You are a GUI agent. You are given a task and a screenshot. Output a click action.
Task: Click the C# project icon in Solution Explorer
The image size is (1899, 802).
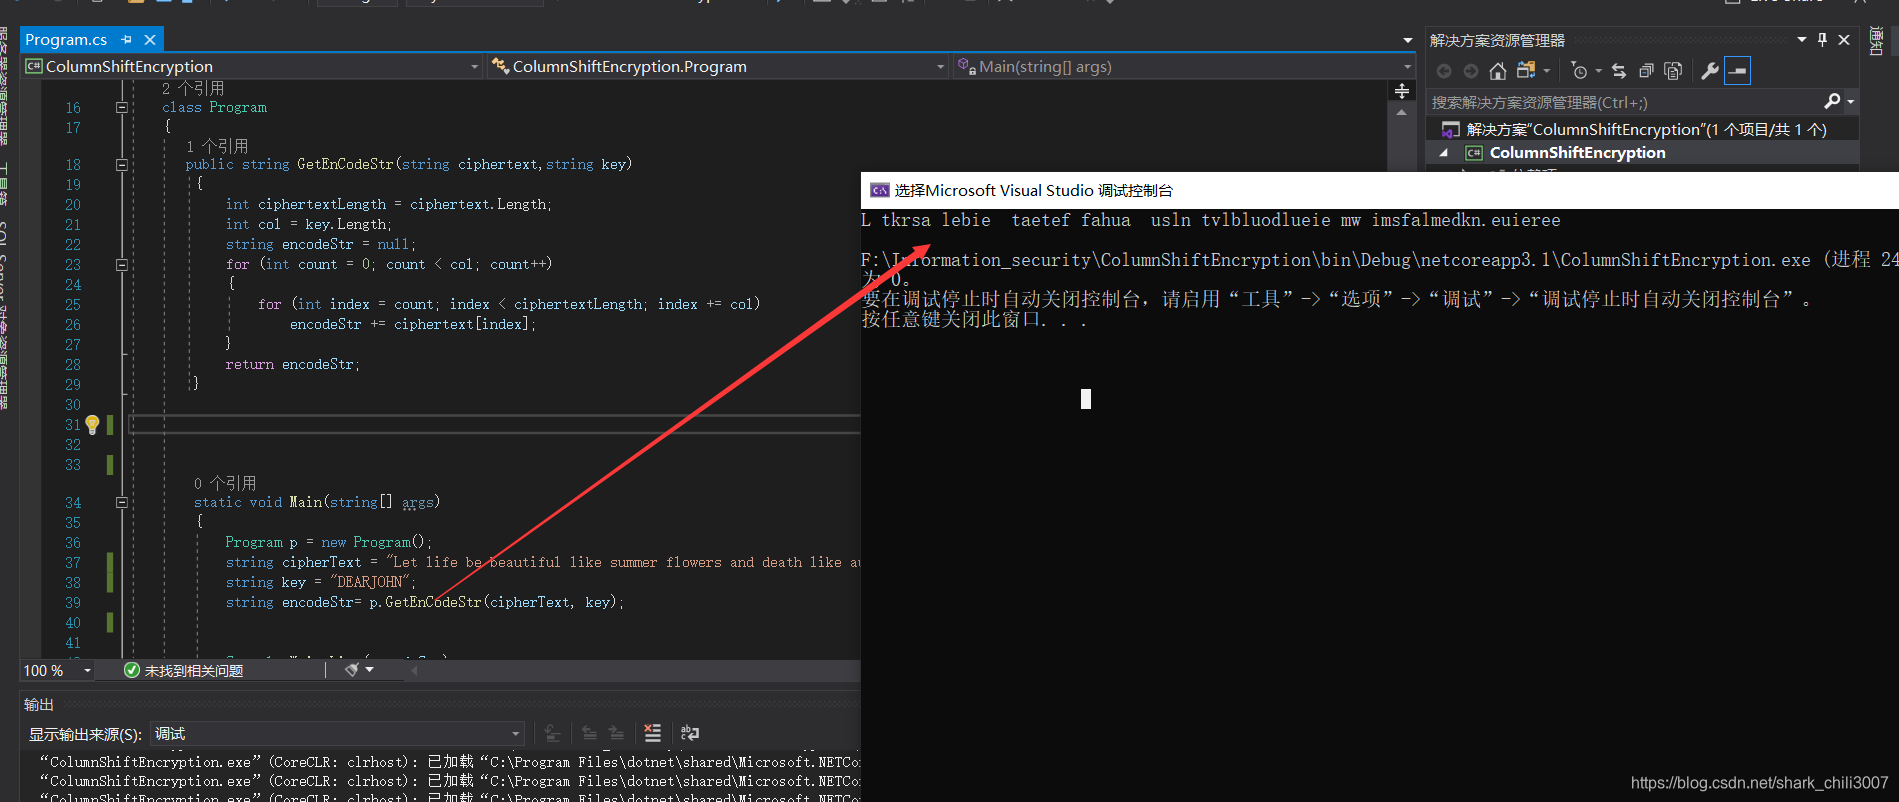click(1474, 152)
